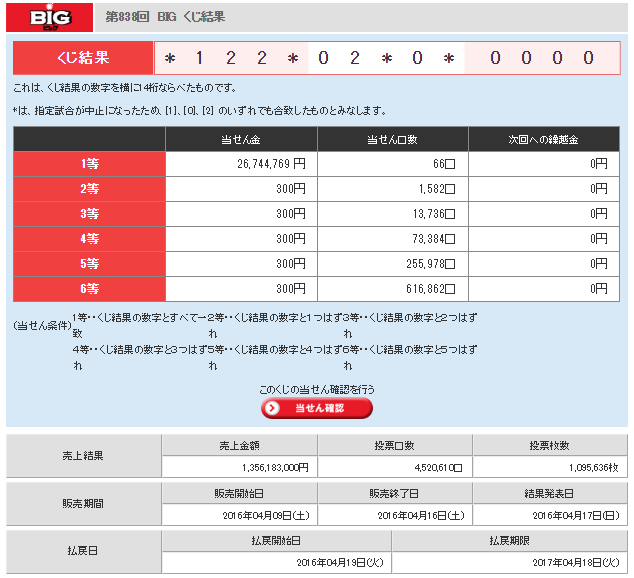The image size is (634, 578).
Task: Click the 次回への繰越金 column header
Action: [543, 140]
